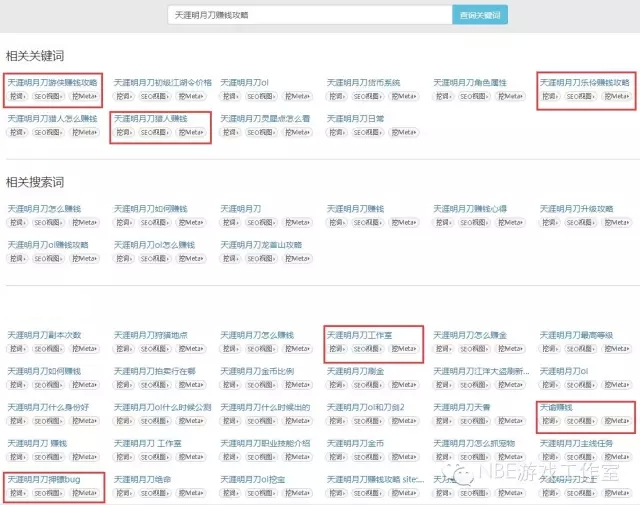Image resolution: width=640 pixels, height=505 pixels.
Task: Click 挖词 under 天涯明月刀游侠赚钱攻略
Action: [x=19, y=96]
